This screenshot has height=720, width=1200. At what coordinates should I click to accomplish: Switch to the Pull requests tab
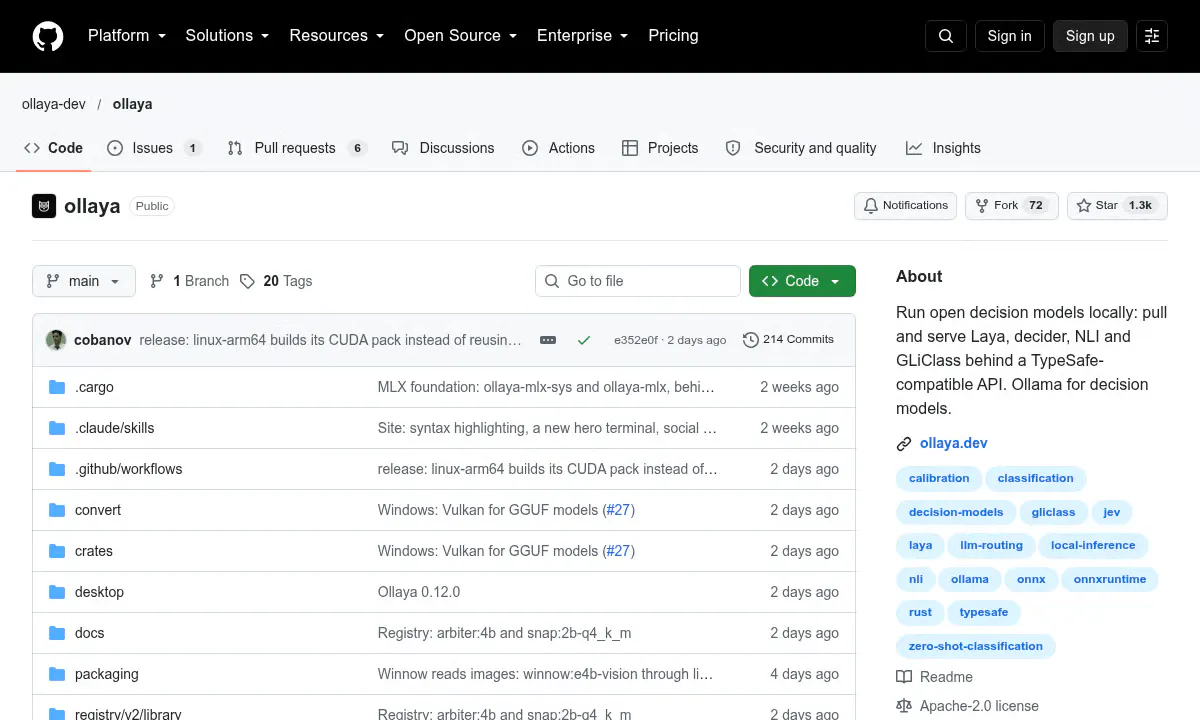tap(297, 148)
